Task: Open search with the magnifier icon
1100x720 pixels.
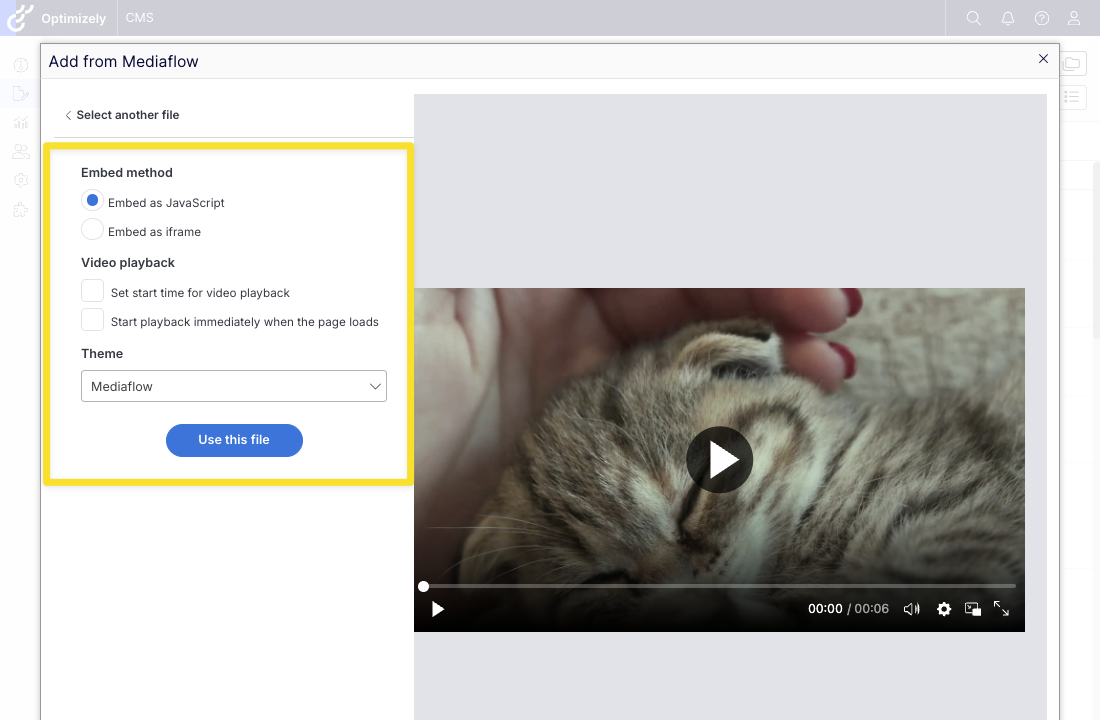Action: (974, 18)
